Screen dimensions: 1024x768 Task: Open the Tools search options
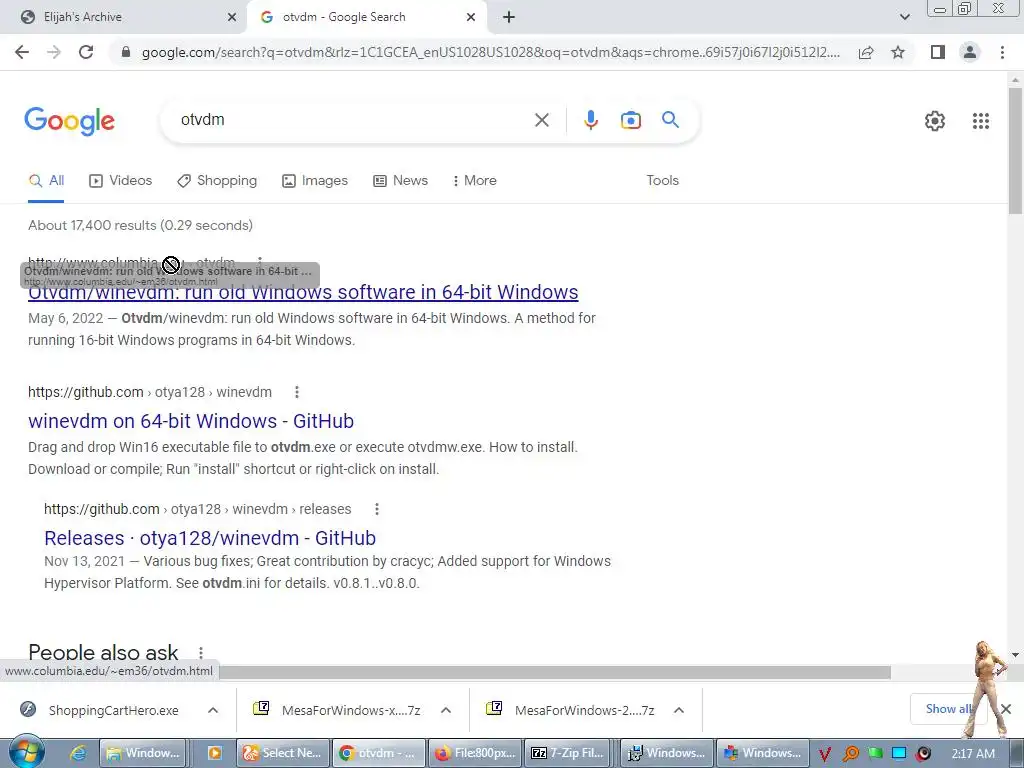click(662, 180)
